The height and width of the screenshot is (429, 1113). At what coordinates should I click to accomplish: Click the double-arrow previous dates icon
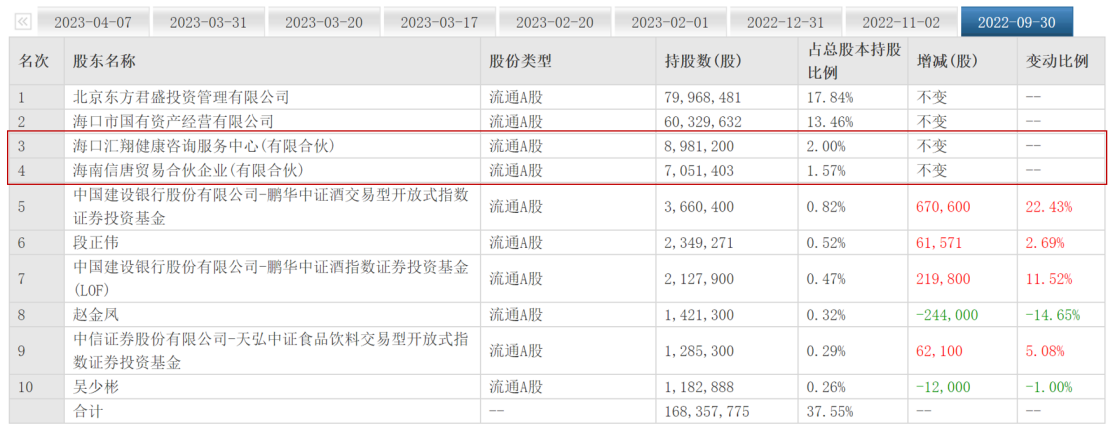click(x=23, y=22)
